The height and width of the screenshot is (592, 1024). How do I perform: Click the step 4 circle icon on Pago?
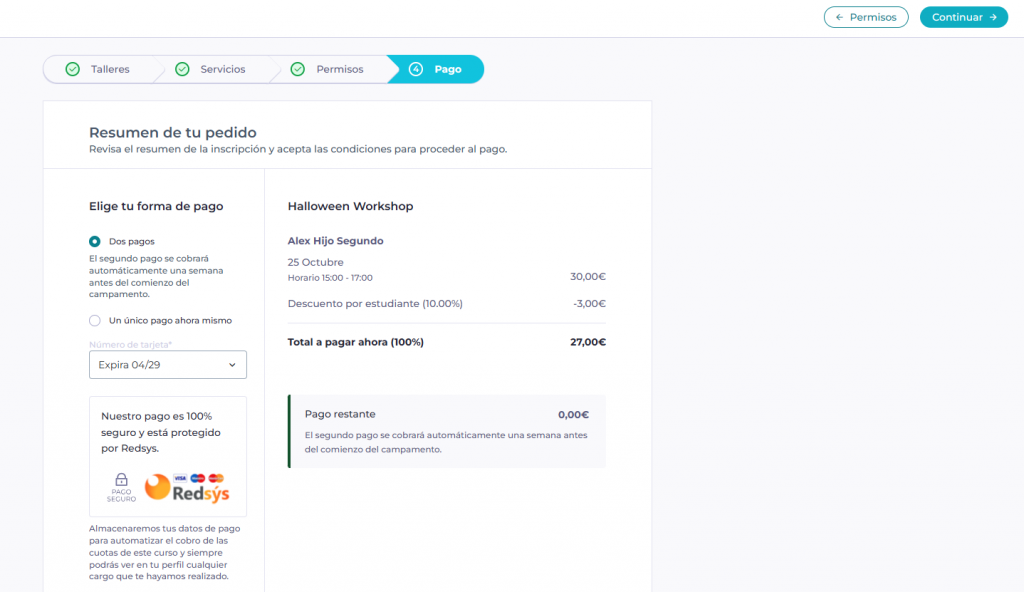coord(416,69)
